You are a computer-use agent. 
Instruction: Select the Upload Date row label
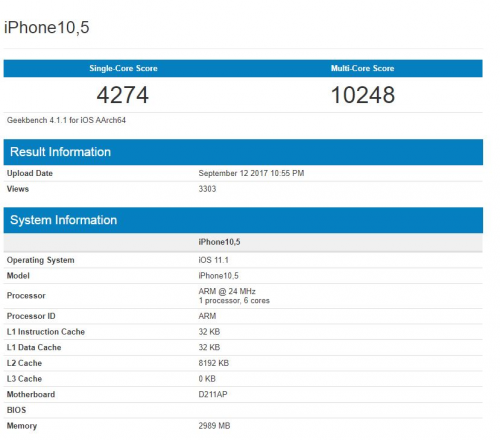tap(30, 173)
